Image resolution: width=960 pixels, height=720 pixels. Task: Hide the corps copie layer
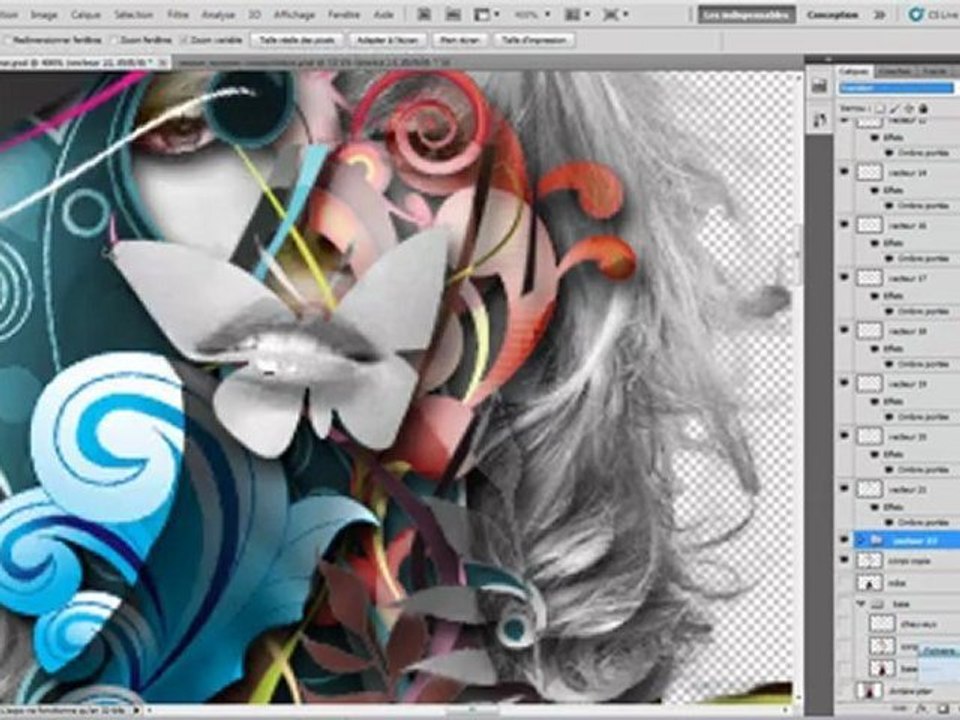click(x=846, y=560)
